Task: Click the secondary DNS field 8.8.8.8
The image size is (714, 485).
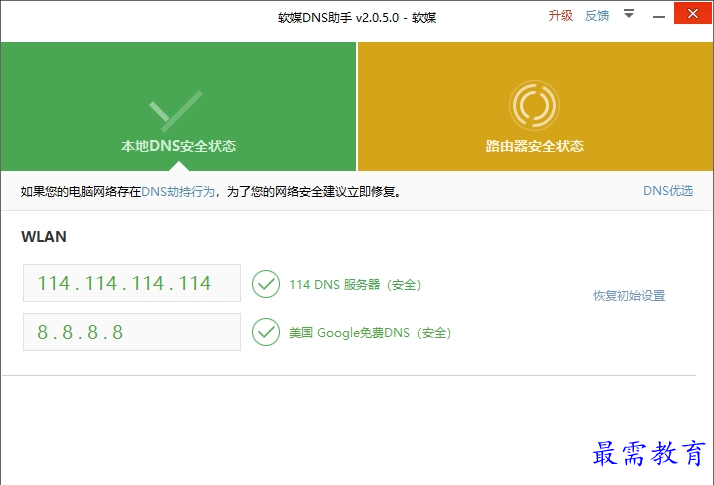Action: click(132, 332)
